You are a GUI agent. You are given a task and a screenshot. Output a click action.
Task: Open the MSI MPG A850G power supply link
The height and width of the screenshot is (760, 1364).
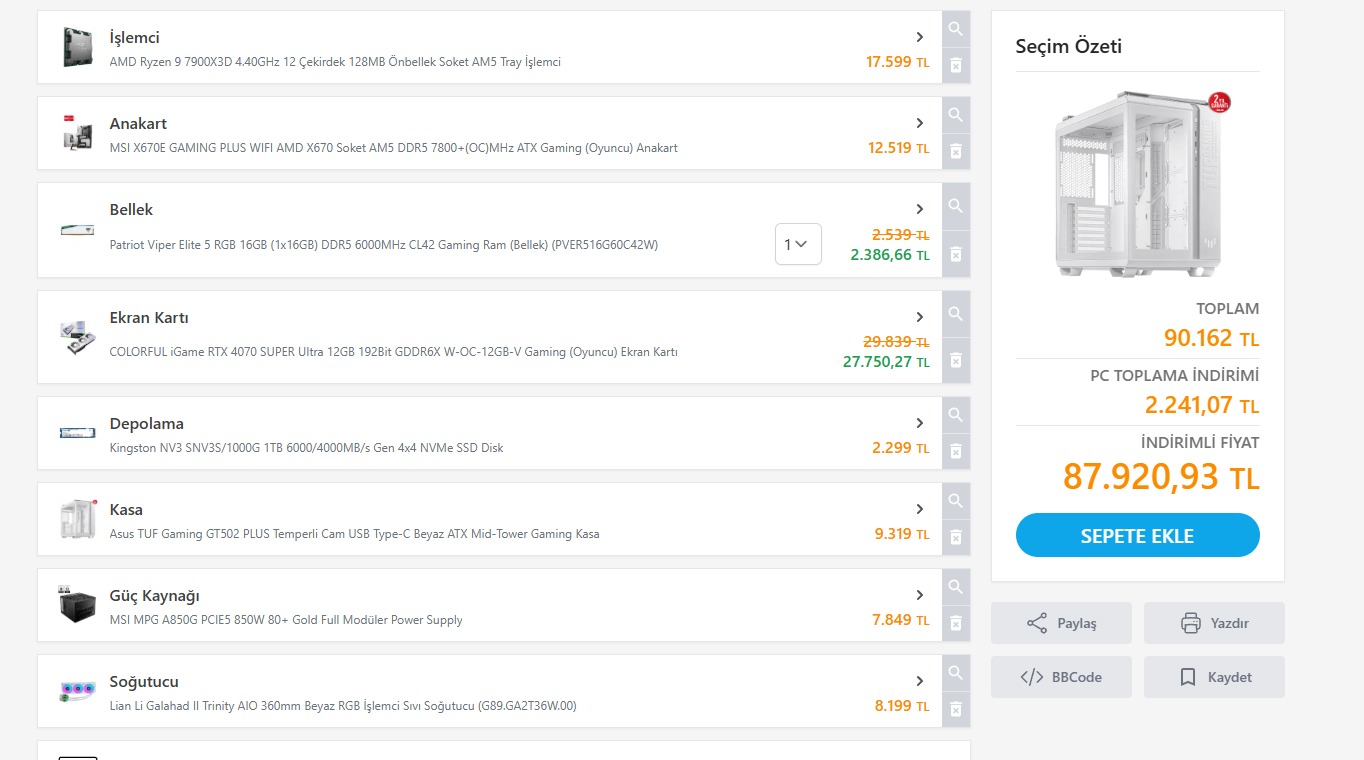coord(286,620)
